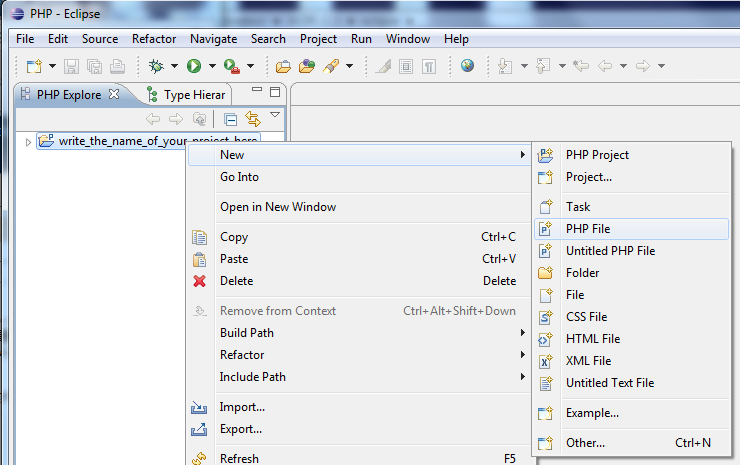740x465 pixels.
Task: Toggle Block Selection mode icon
Action: [406, 66]
